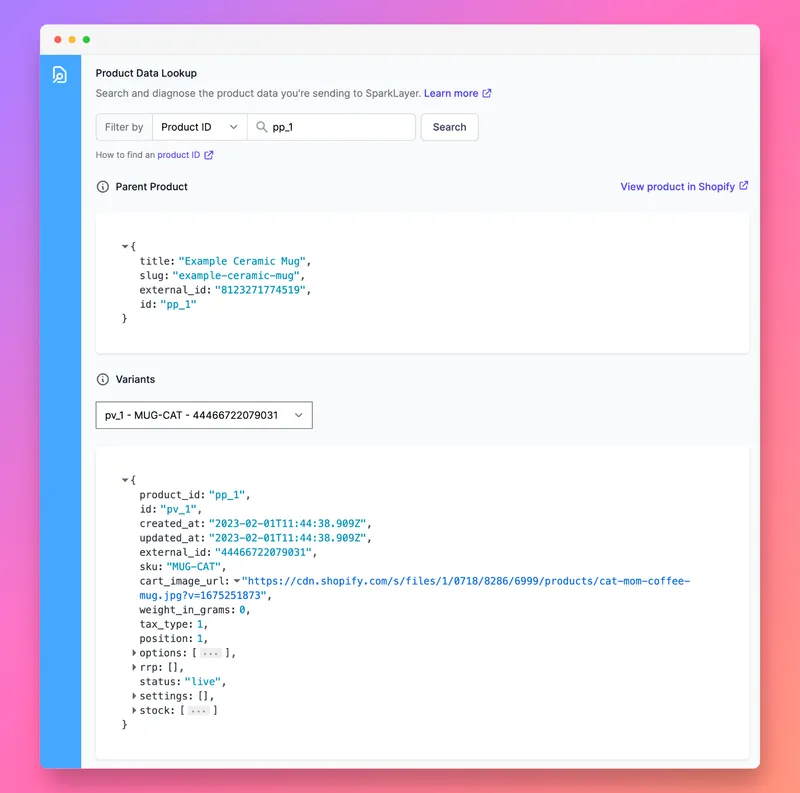Click the external-link icon after Learn more
This screenshot has height=793, width=800.
(x=487, y=92)
